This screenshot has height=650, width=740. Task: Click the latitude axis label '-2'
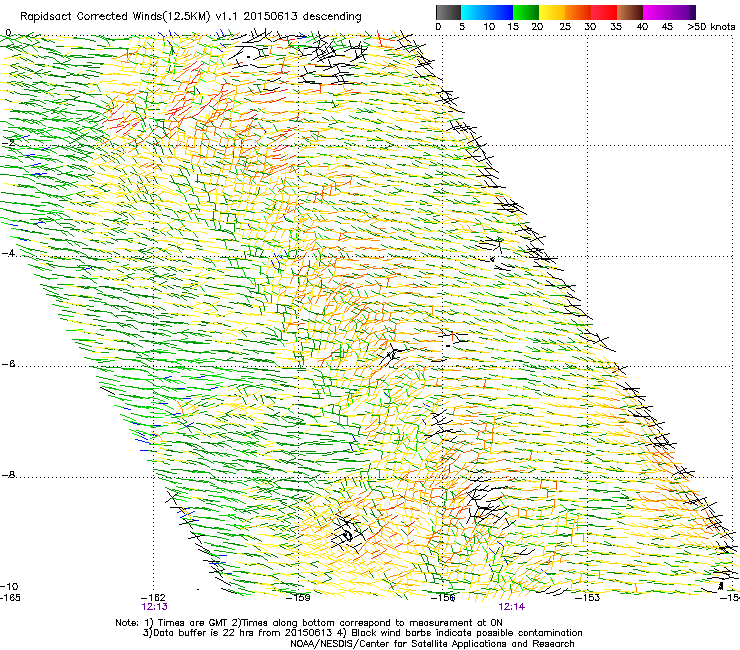(8, 143)
